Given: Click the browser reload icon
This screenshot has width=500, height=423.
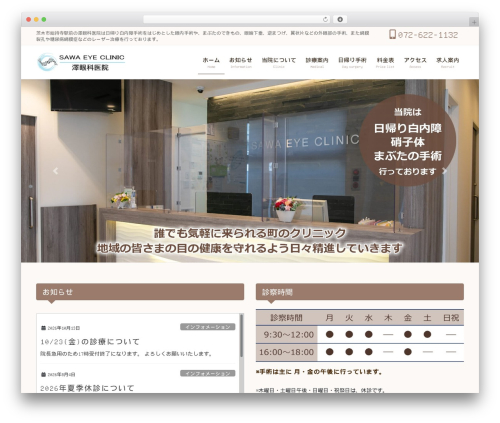Looking at the screenshot, I should (325, 20).
